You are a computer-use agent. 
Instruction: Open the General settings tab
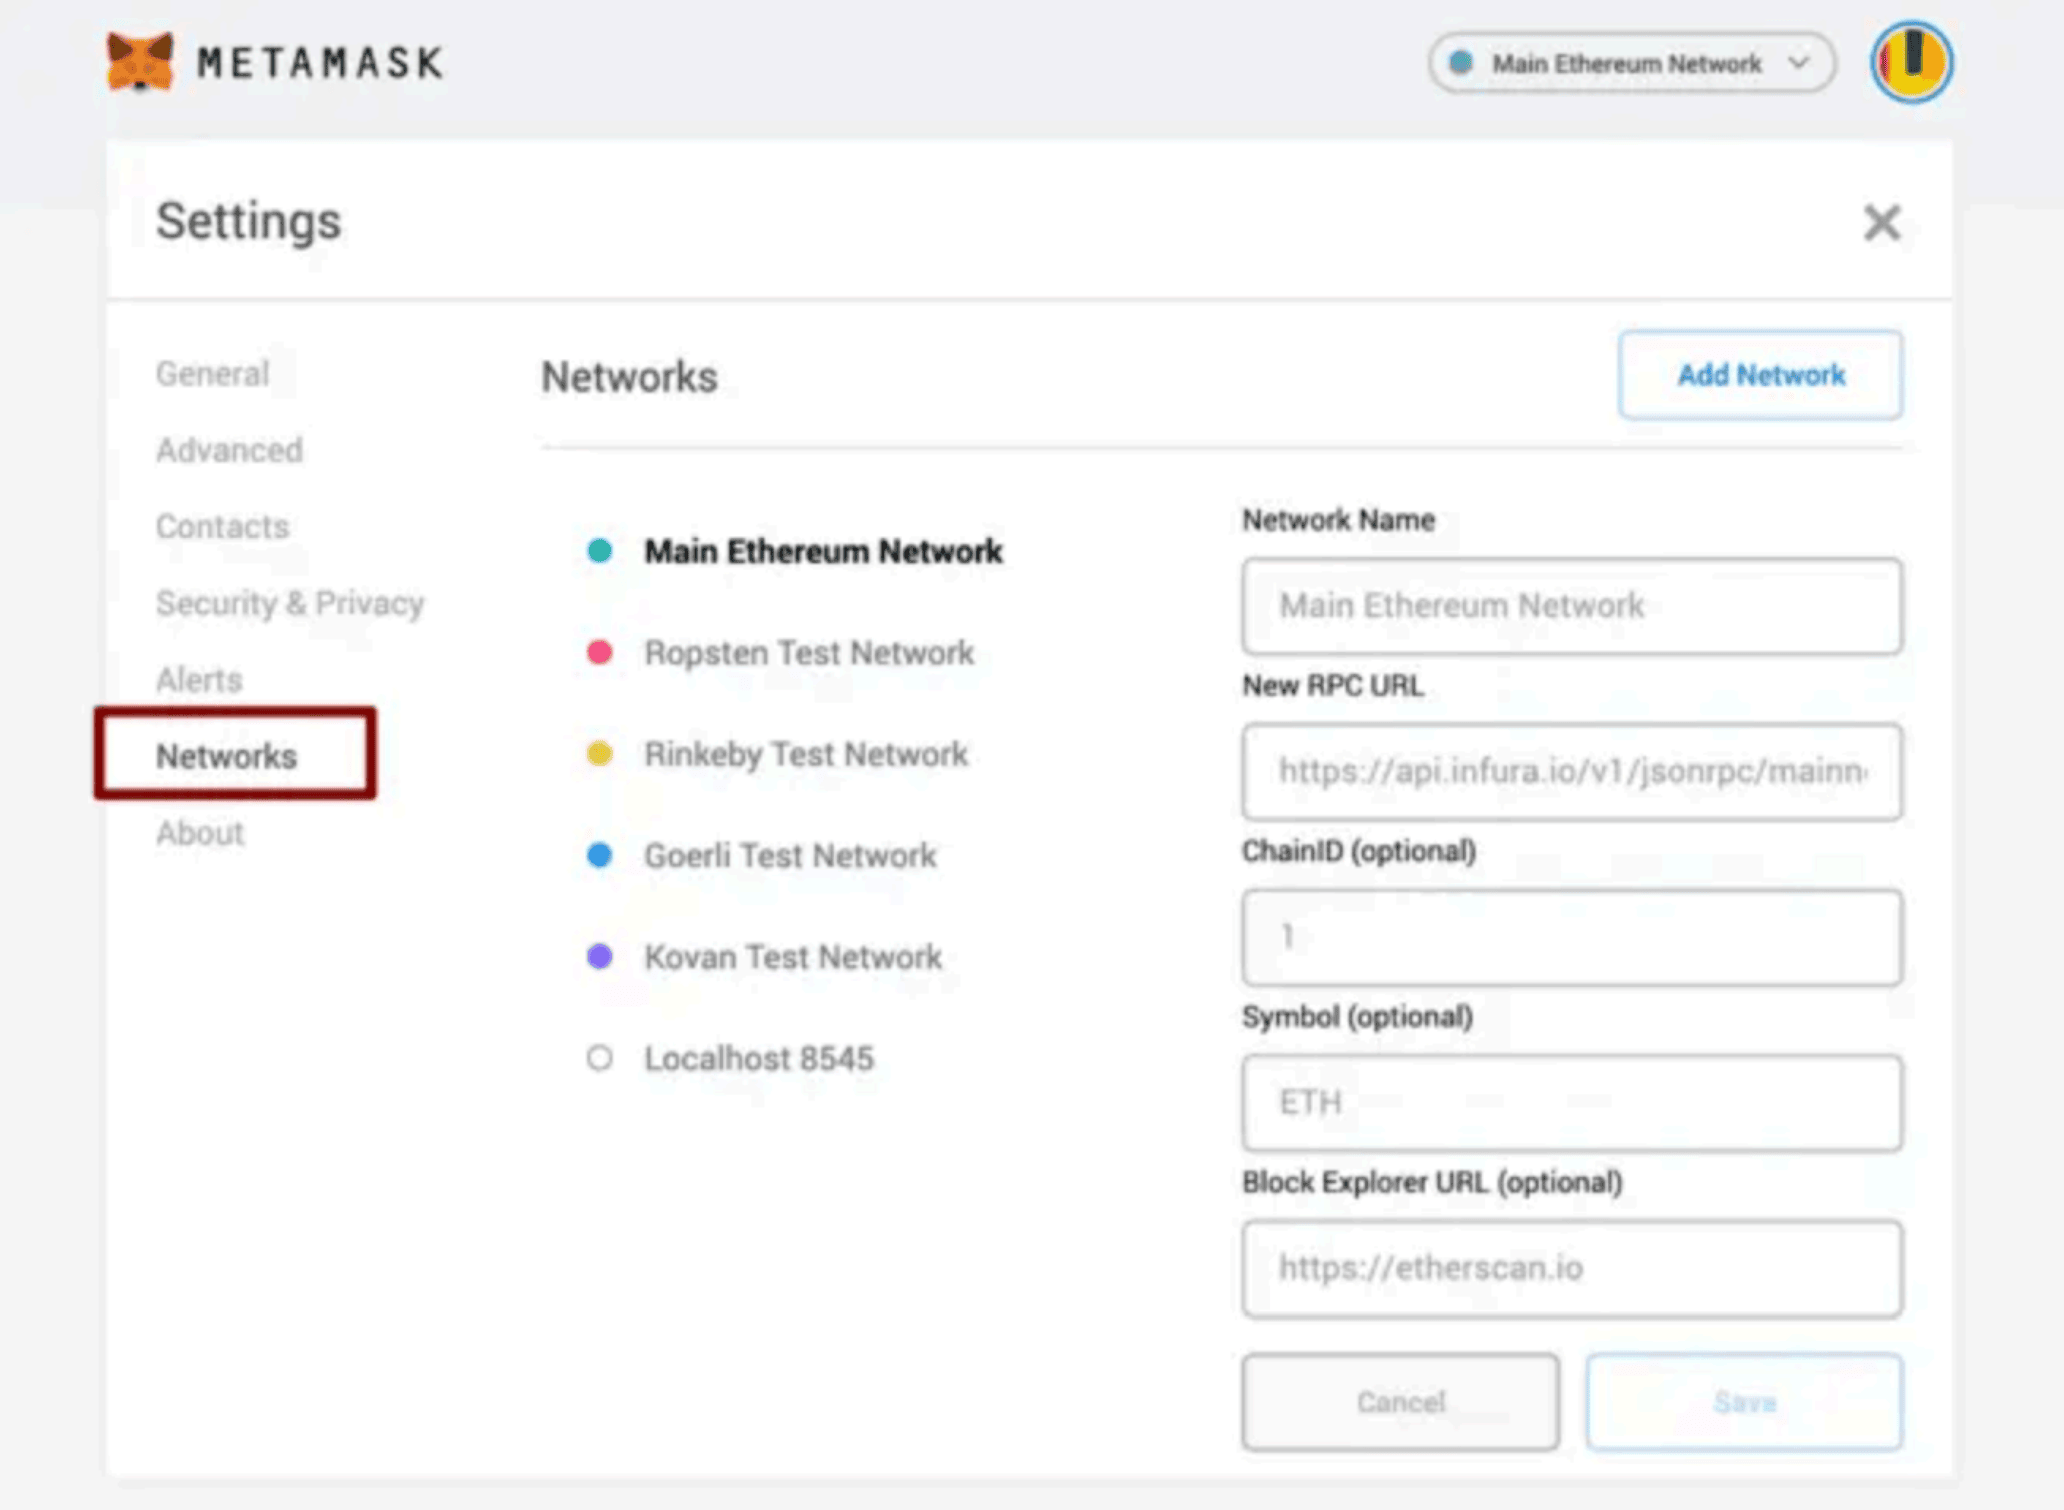[x=212, y=374]
